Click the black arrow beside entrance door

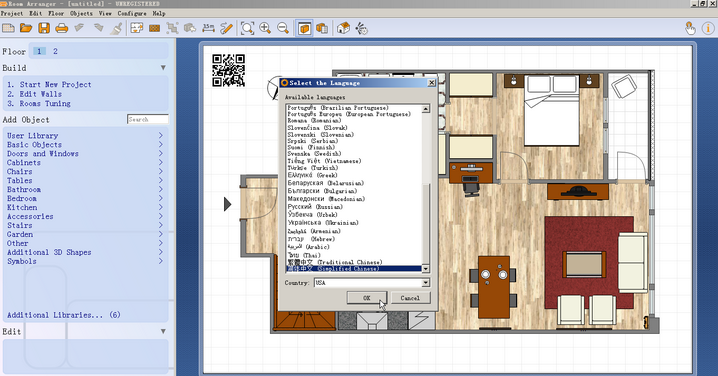[x=228, y=204]
